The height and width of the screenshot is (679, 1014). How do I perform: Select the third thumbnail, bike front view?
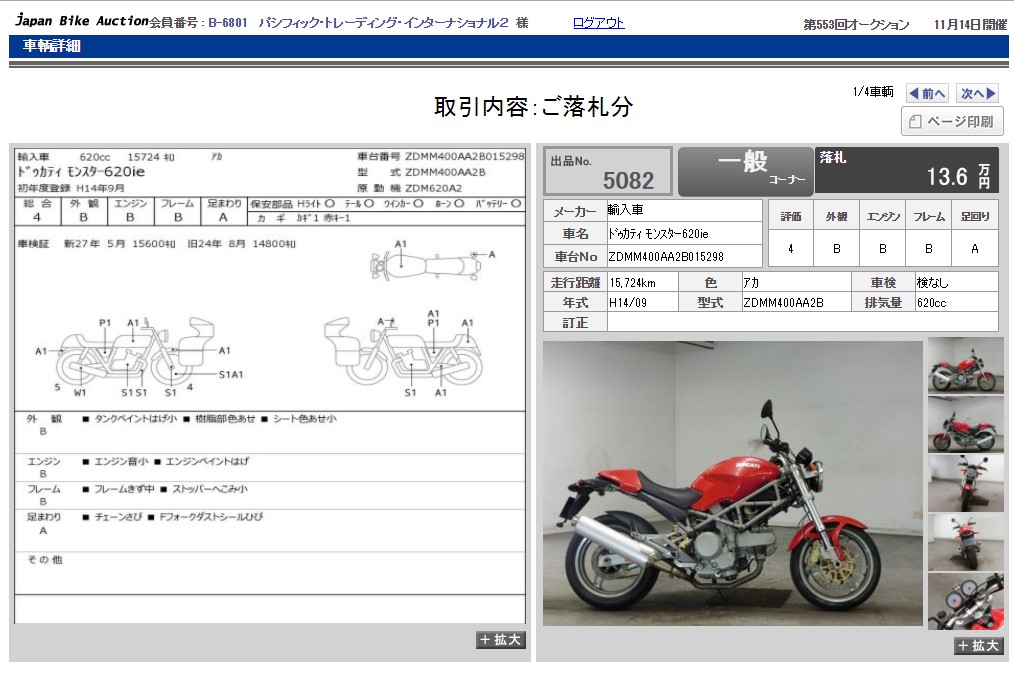(x=965, y=483)
